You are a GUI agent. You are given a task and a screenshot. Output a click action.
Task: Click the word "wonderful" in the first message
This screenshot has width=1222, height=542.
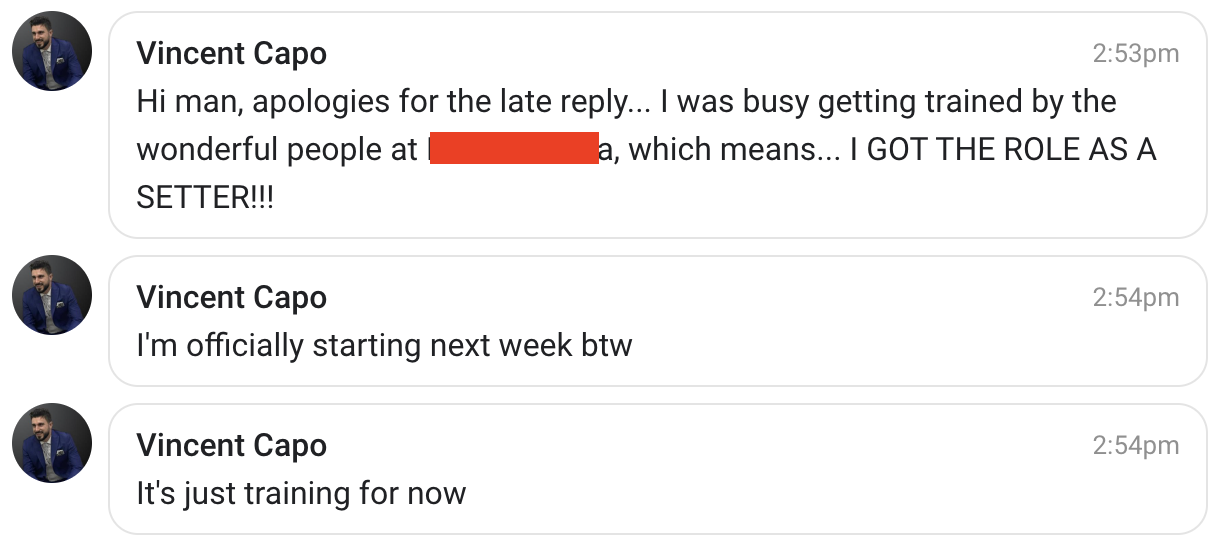207,150
